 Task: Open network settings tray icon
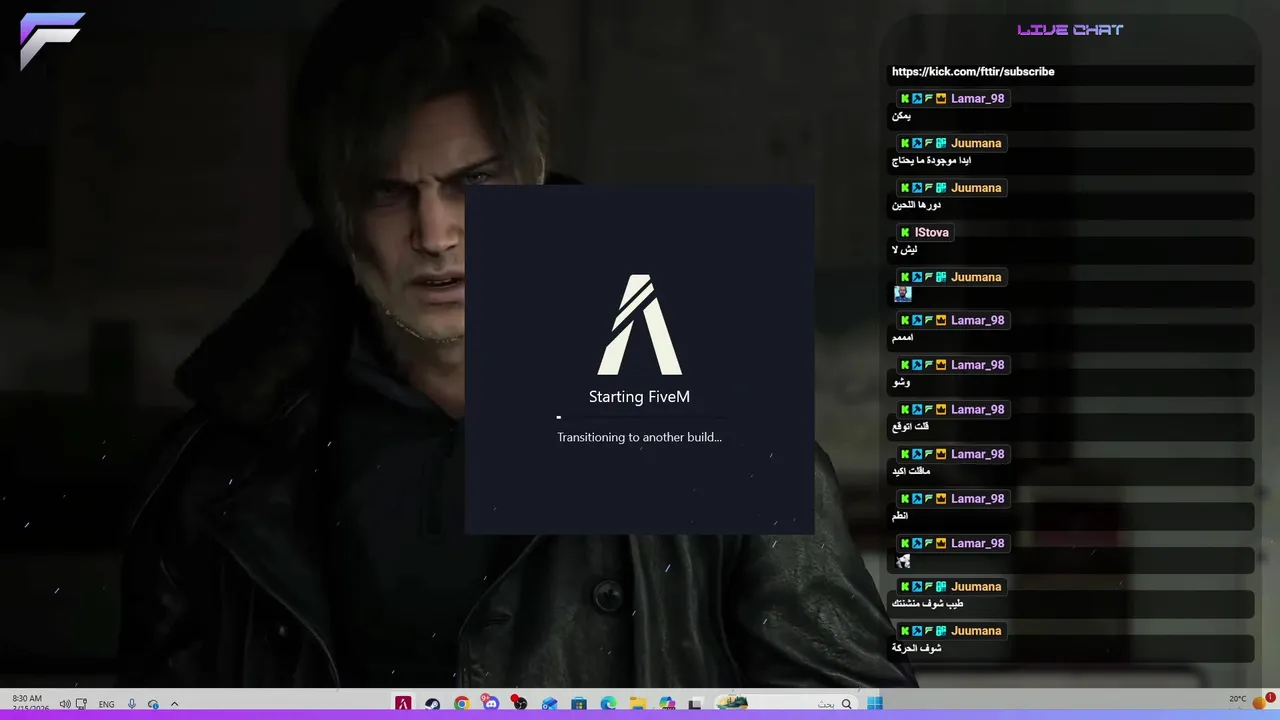tap(81, 704)
